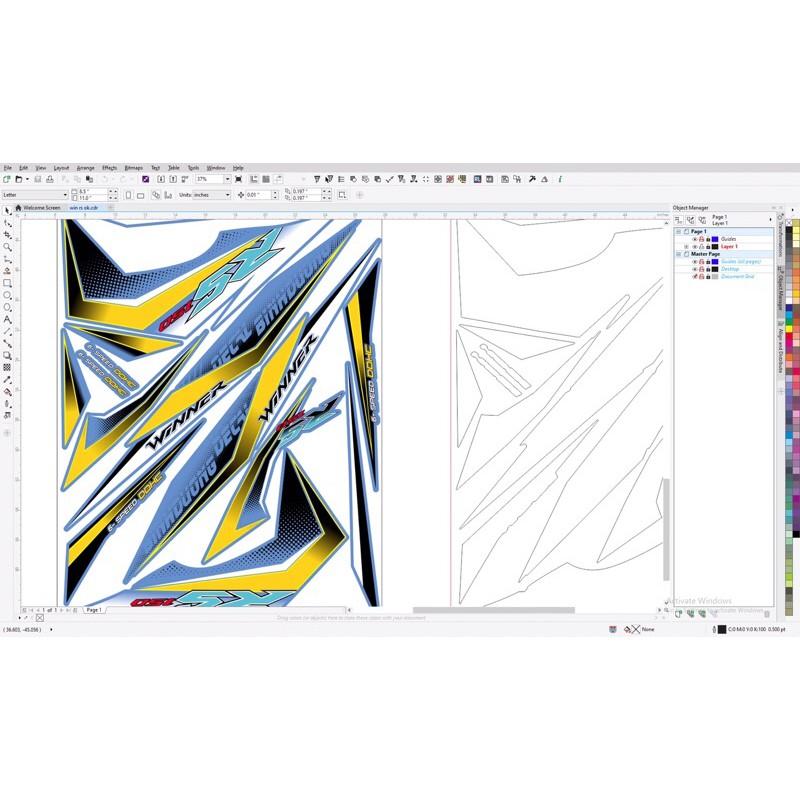Select the Master Page entry in Object Manager
The image size is (800, 800).
tap(708, 254)
